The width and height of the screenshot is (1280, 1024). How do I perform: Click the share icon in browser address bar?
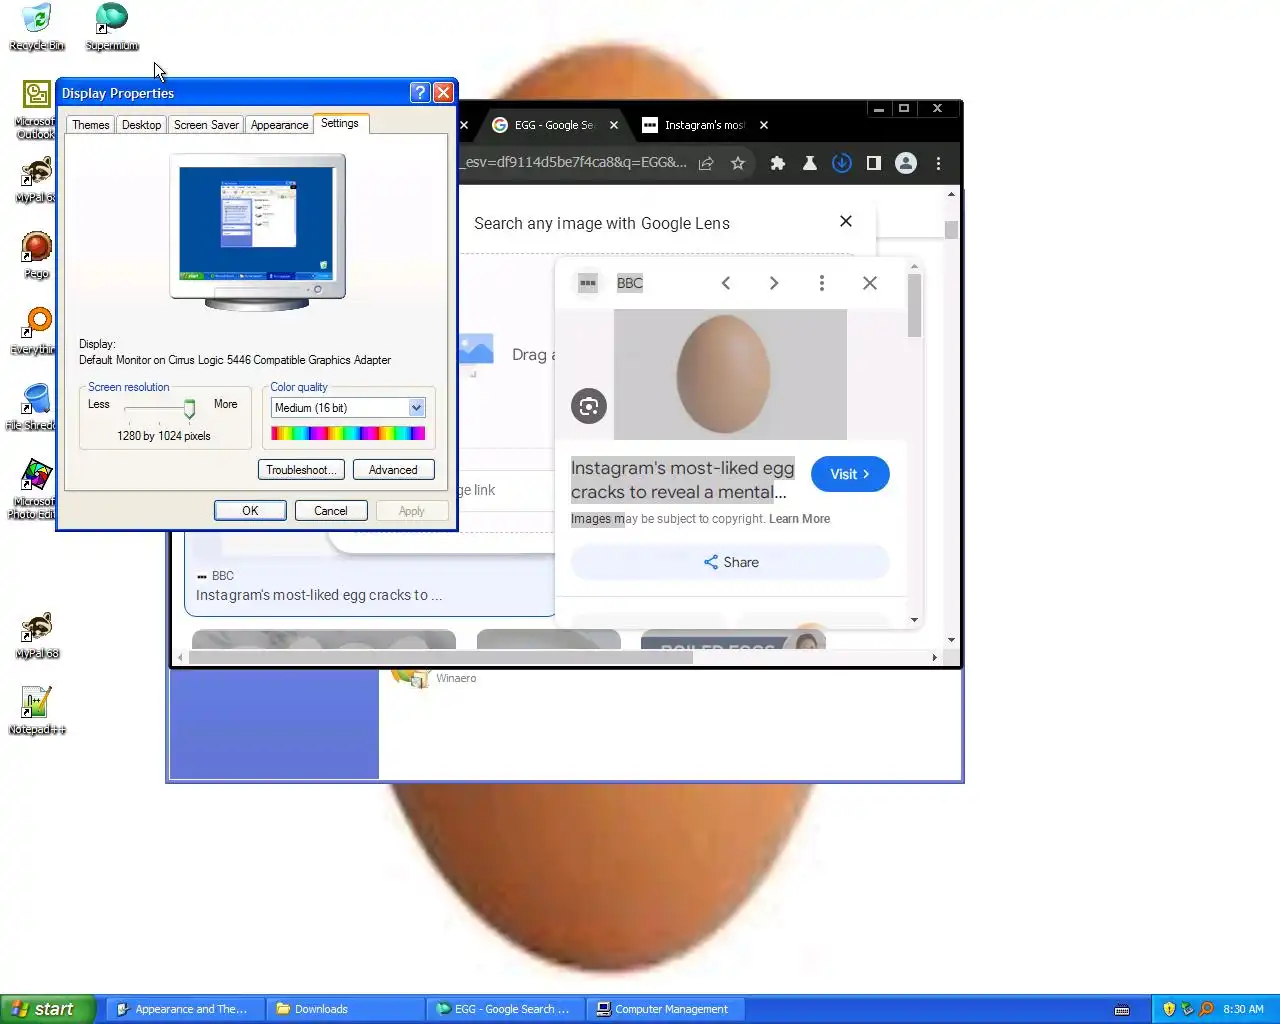click(706, 163)
